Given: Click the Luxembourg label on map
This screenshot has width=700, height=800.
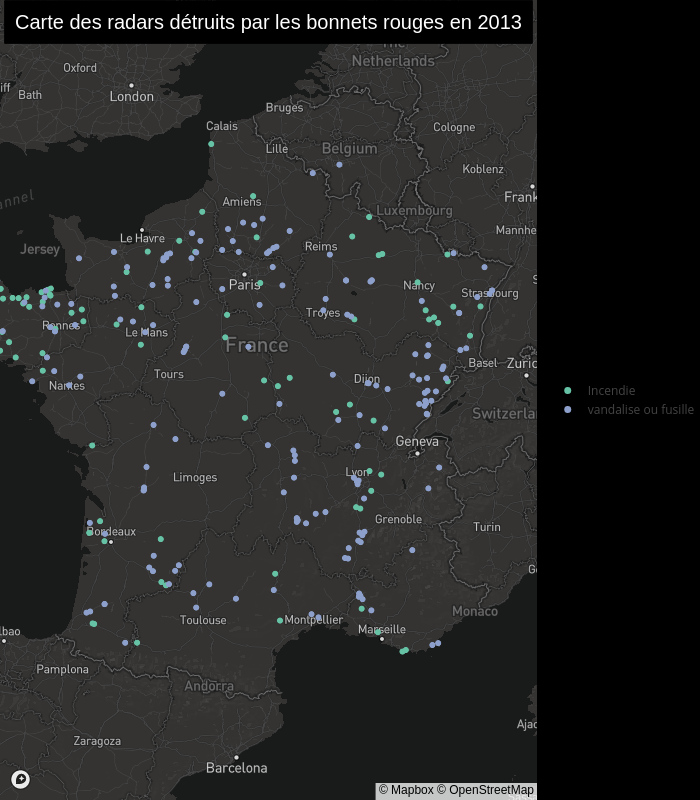Looking at the screenshot, I should point(414,211).
